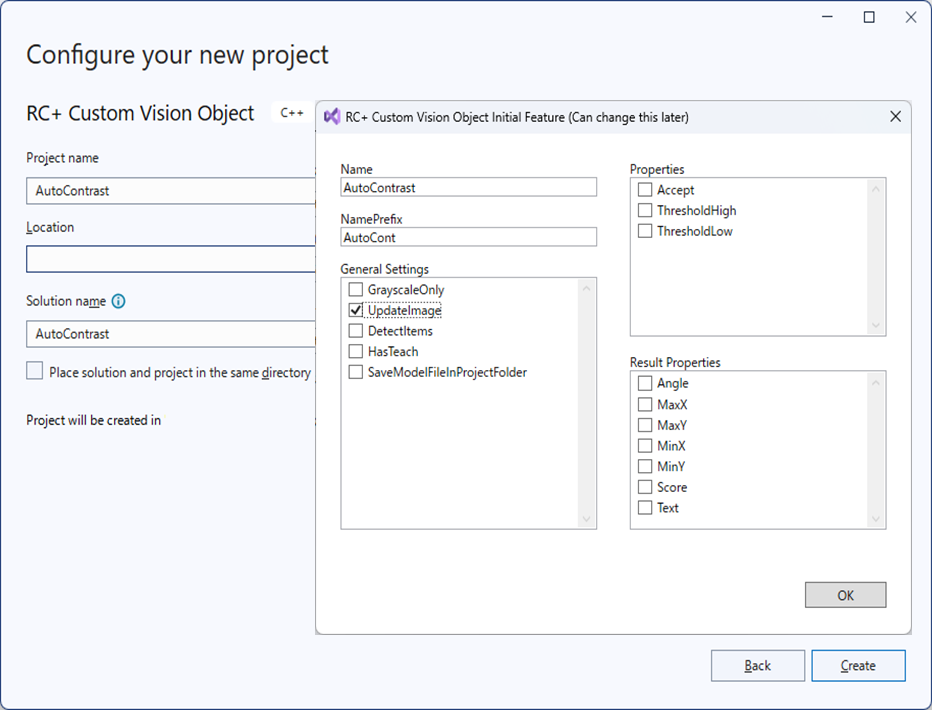Check SaveModelFileInProjectFolder option
The image size is (932, 710).
pos(356,372)
